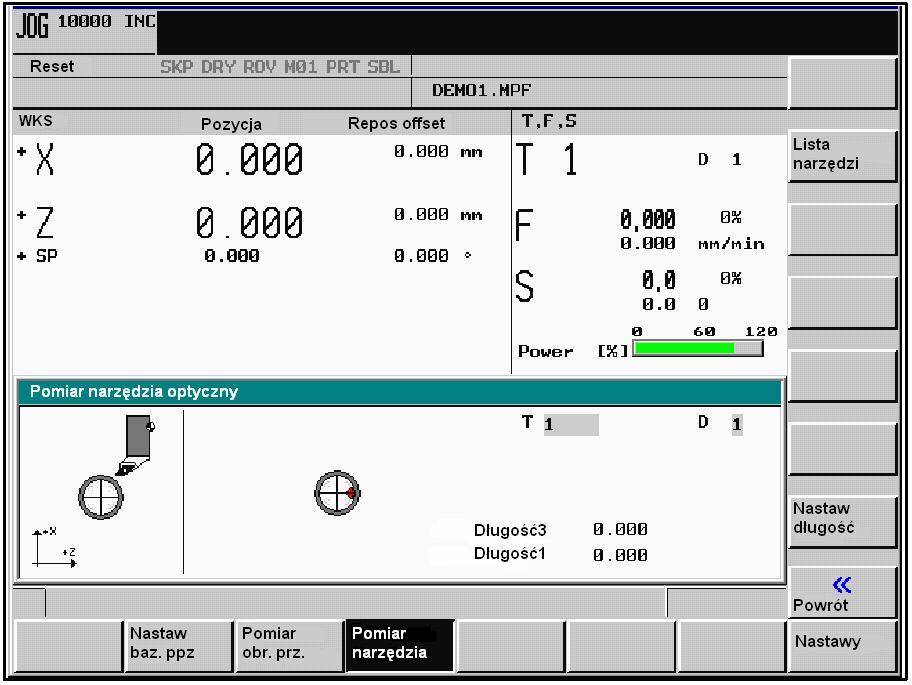Click the Z axis Repos offset value

coord(421,214)
